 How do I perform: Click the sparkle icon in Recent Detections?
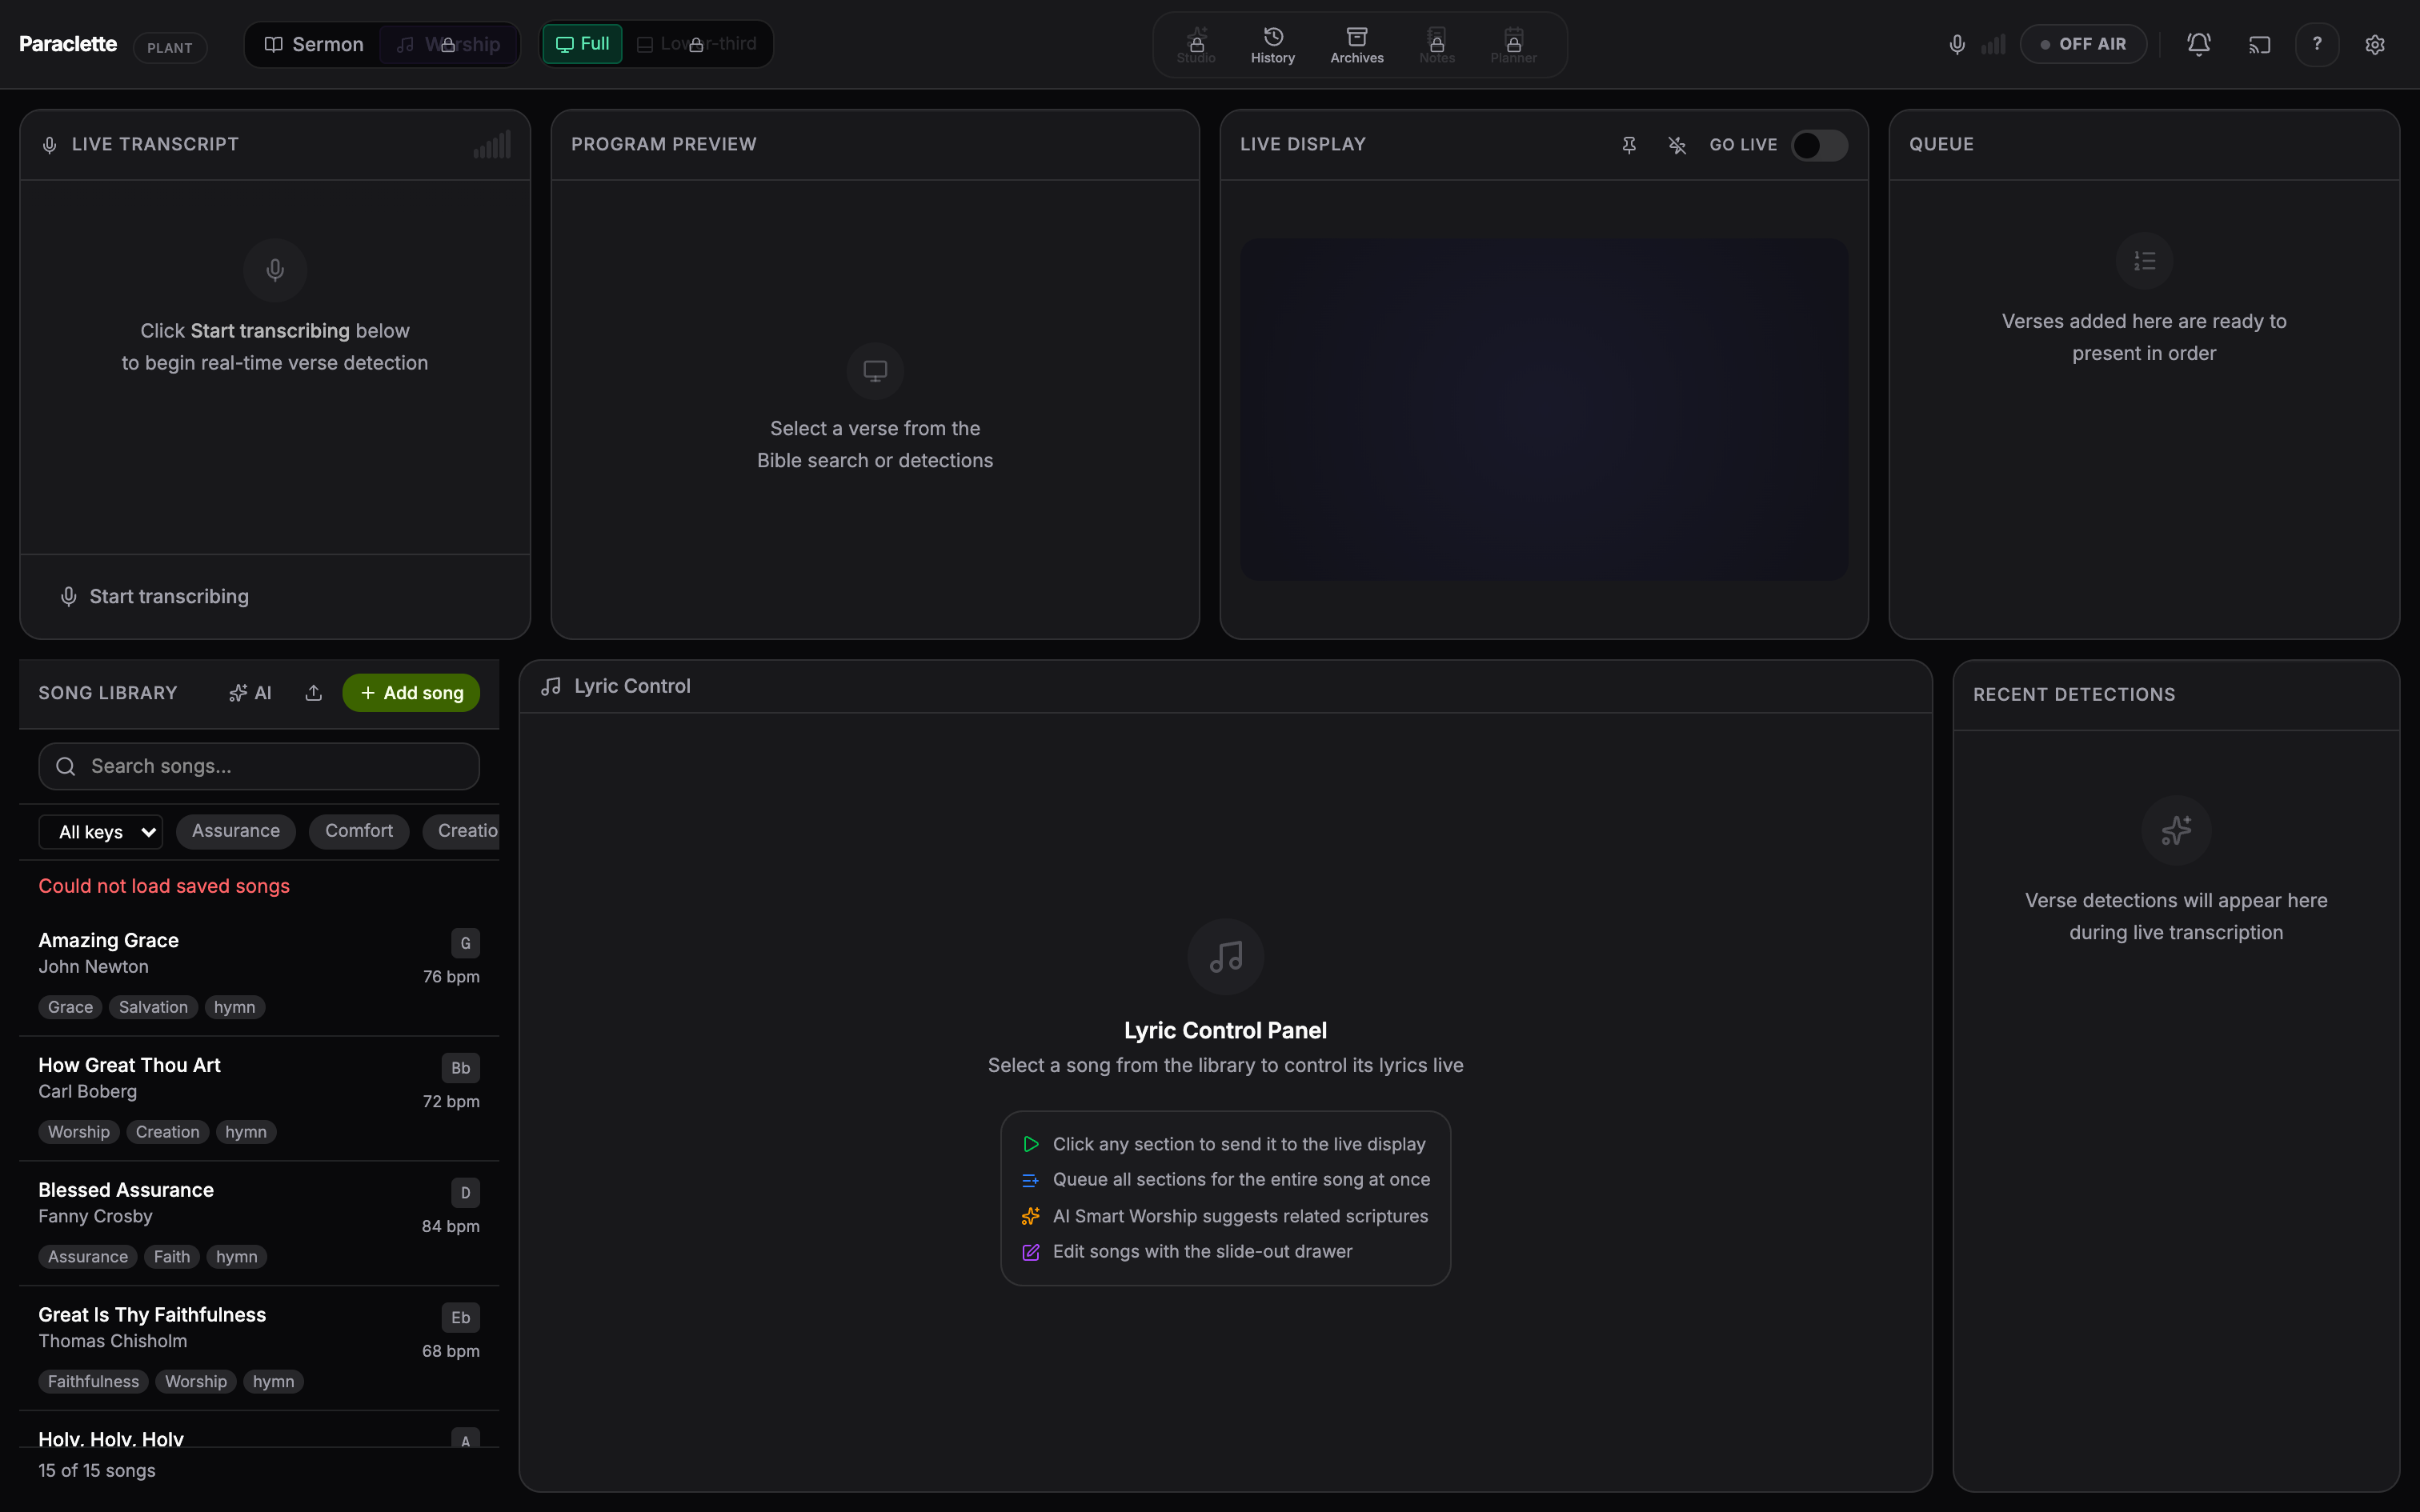tap(2176, 830)
